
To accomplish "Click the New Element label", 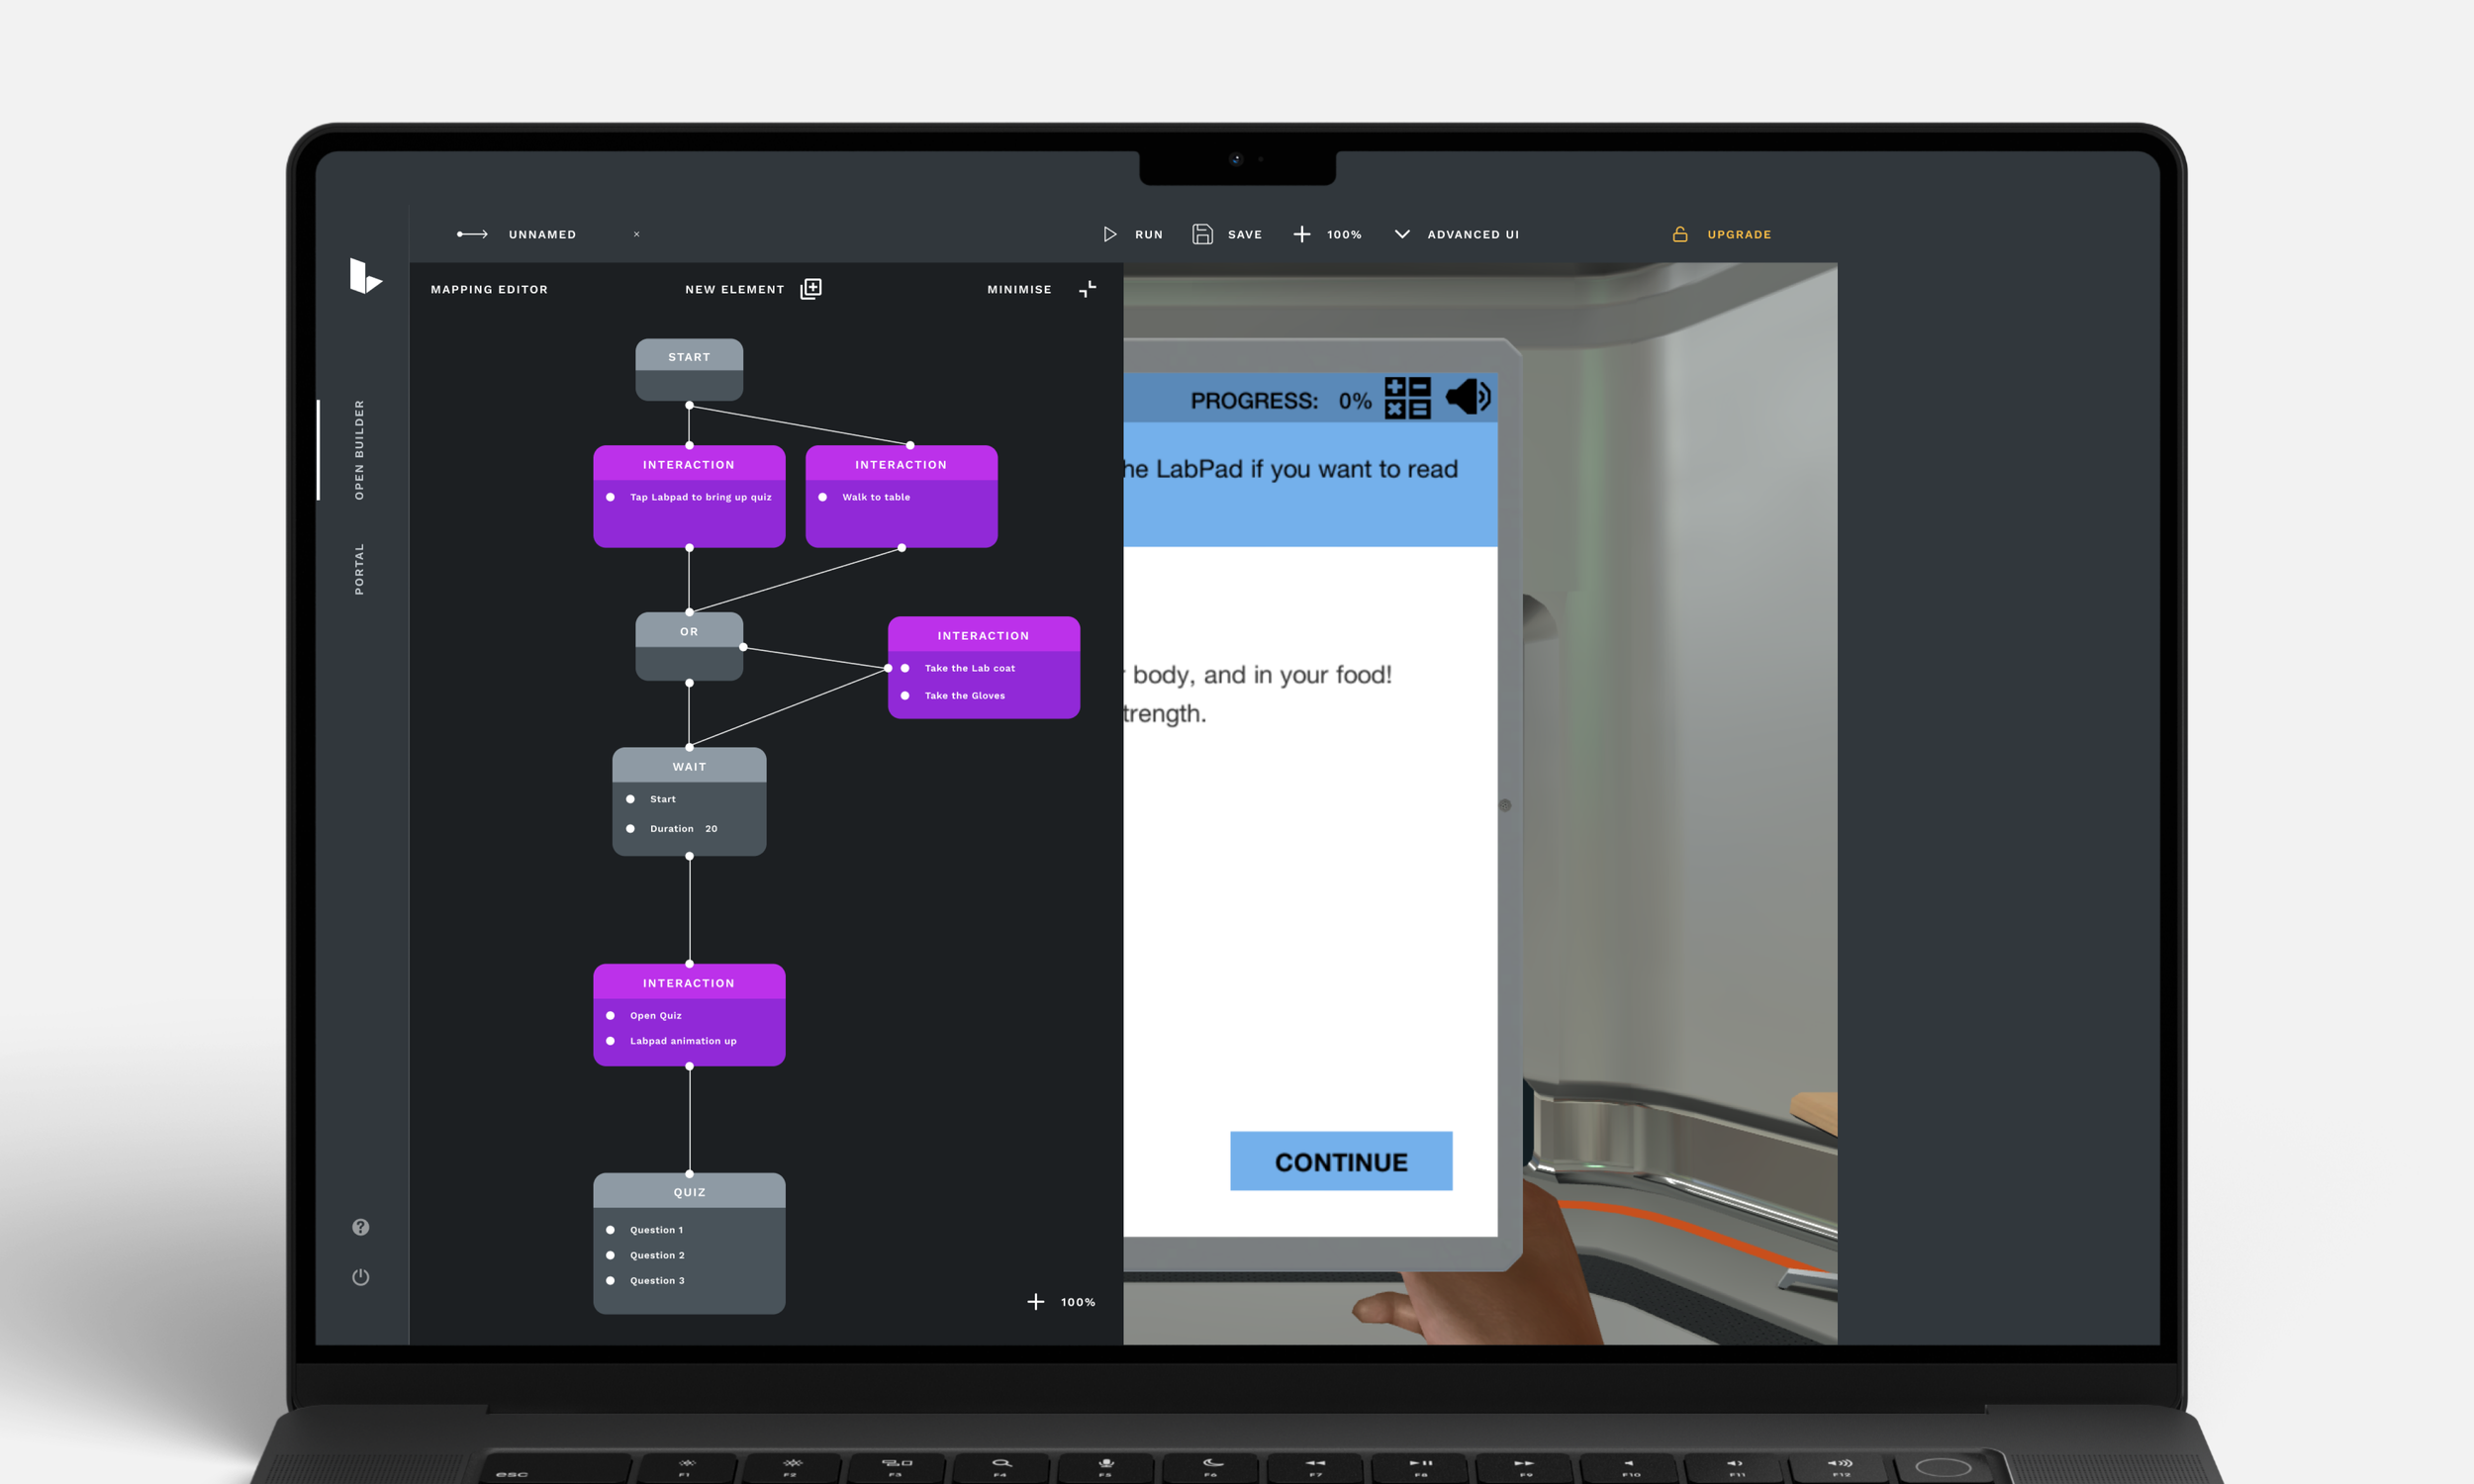I will pyautogui.click(x=735, y=289).
